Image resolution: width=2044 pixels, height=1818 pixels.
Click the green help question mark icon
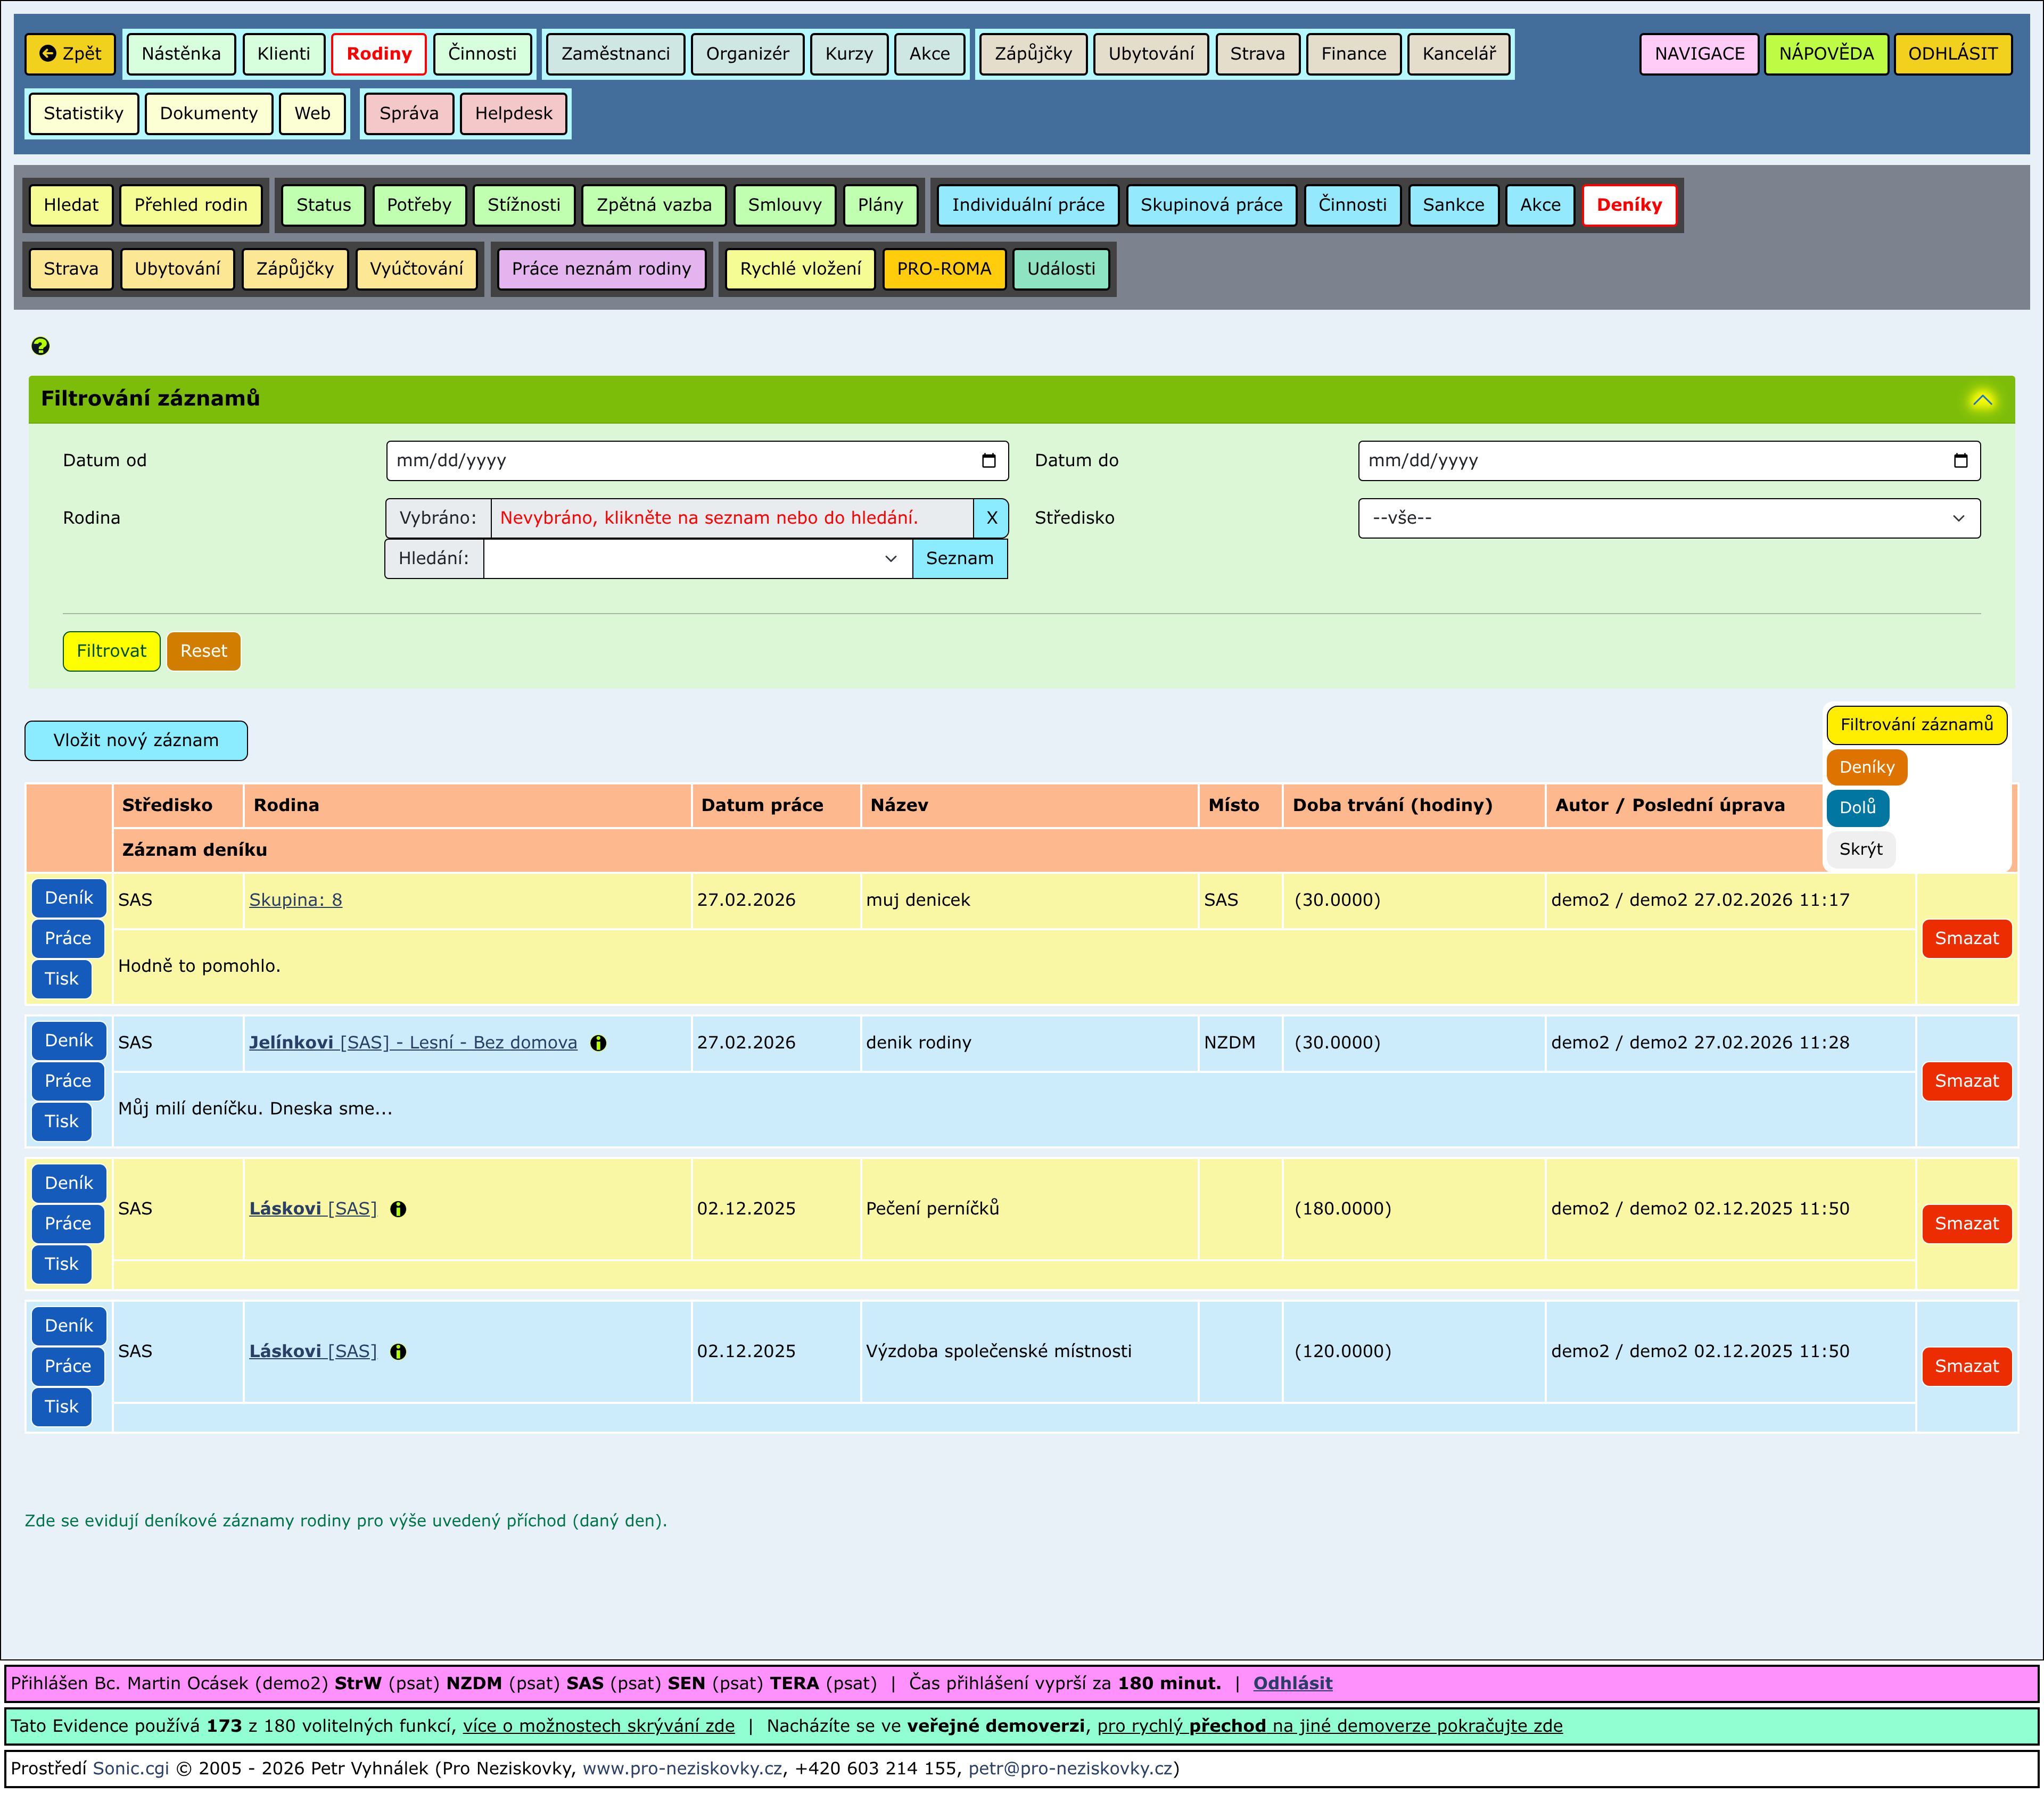tap(40, 346)
